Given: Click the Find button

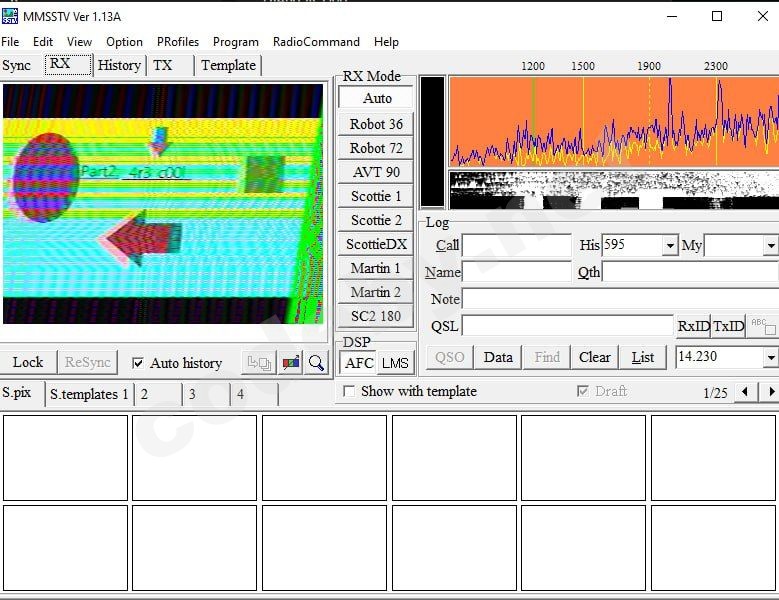Looking at the screenshot, I should click(x=547, y=357).
